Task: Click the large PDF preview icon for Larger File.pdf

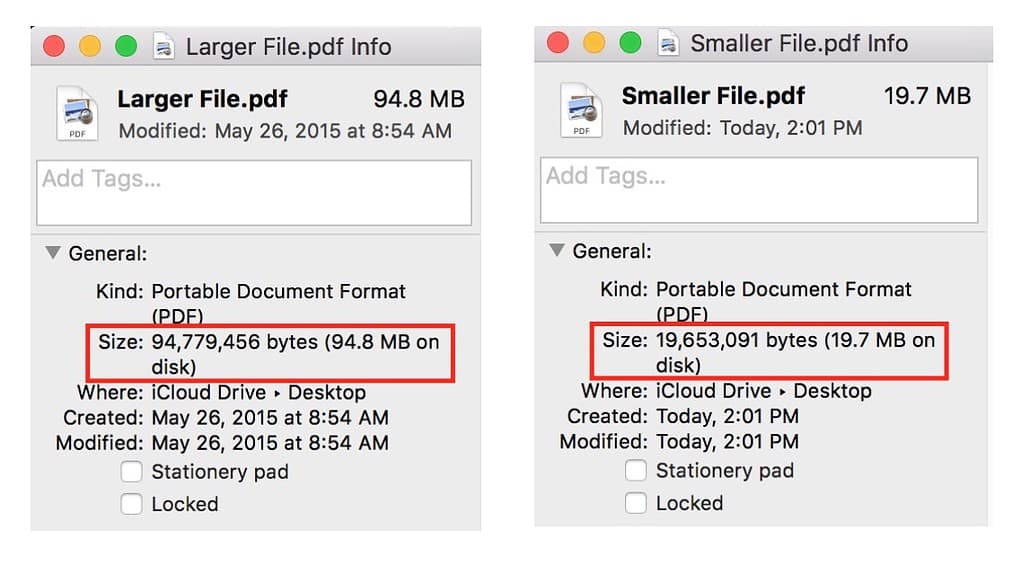Action: point(77,114)
